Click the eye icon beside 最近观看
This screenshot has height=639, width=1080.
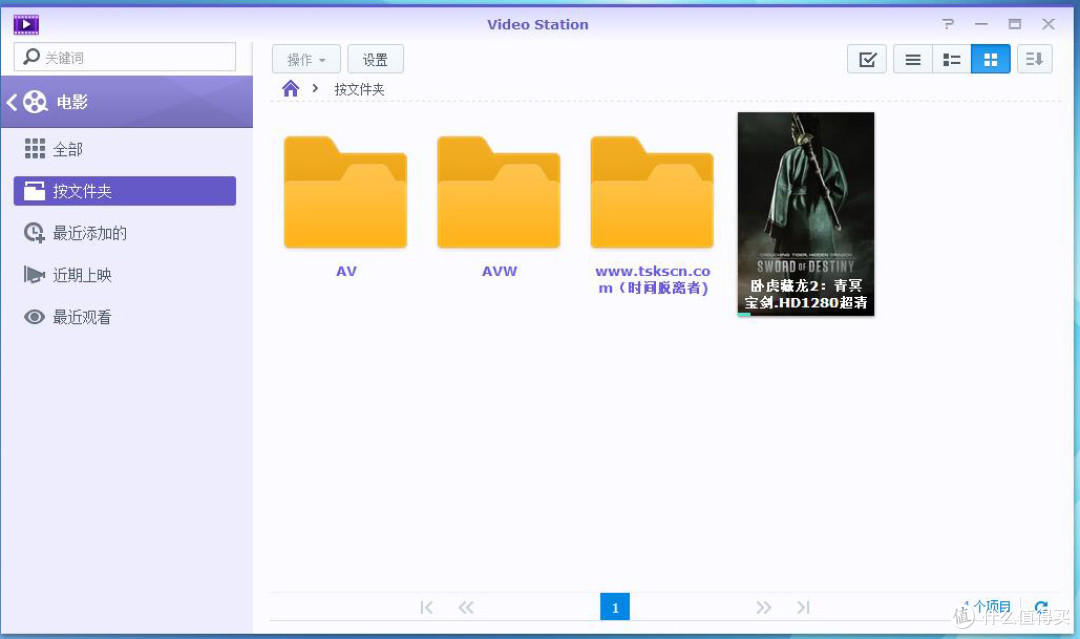coord(34,317)
